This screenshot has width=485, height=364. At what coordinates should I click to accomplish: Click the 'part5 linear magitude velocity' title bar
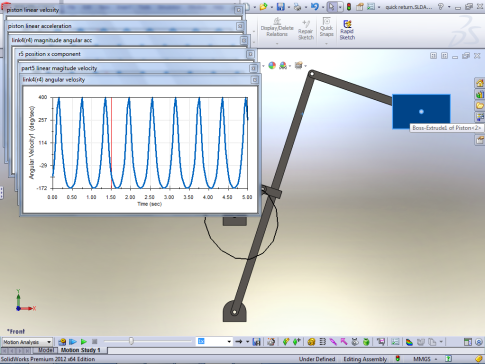[x=138, y=68]
